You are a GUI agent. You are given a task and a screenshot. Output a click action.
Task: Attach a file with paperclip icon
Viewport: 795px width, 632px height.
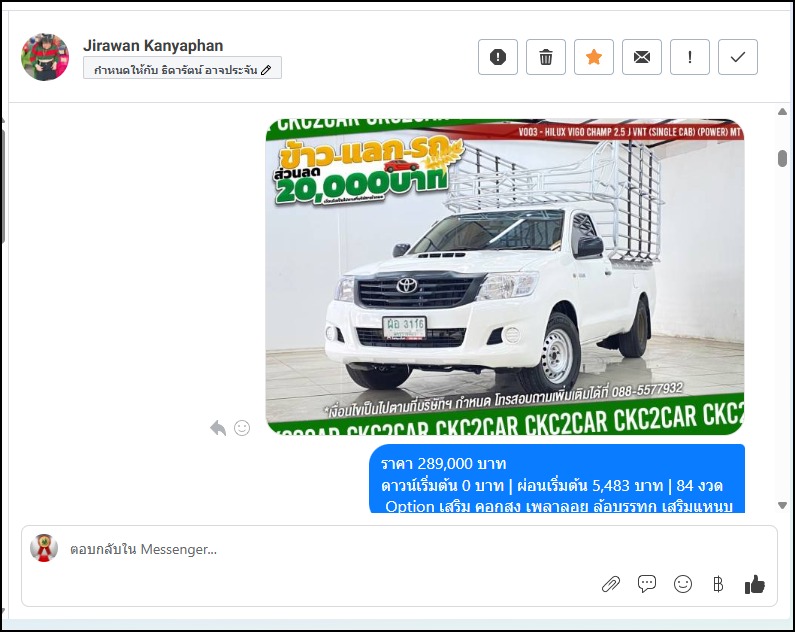tap(610, 584)
